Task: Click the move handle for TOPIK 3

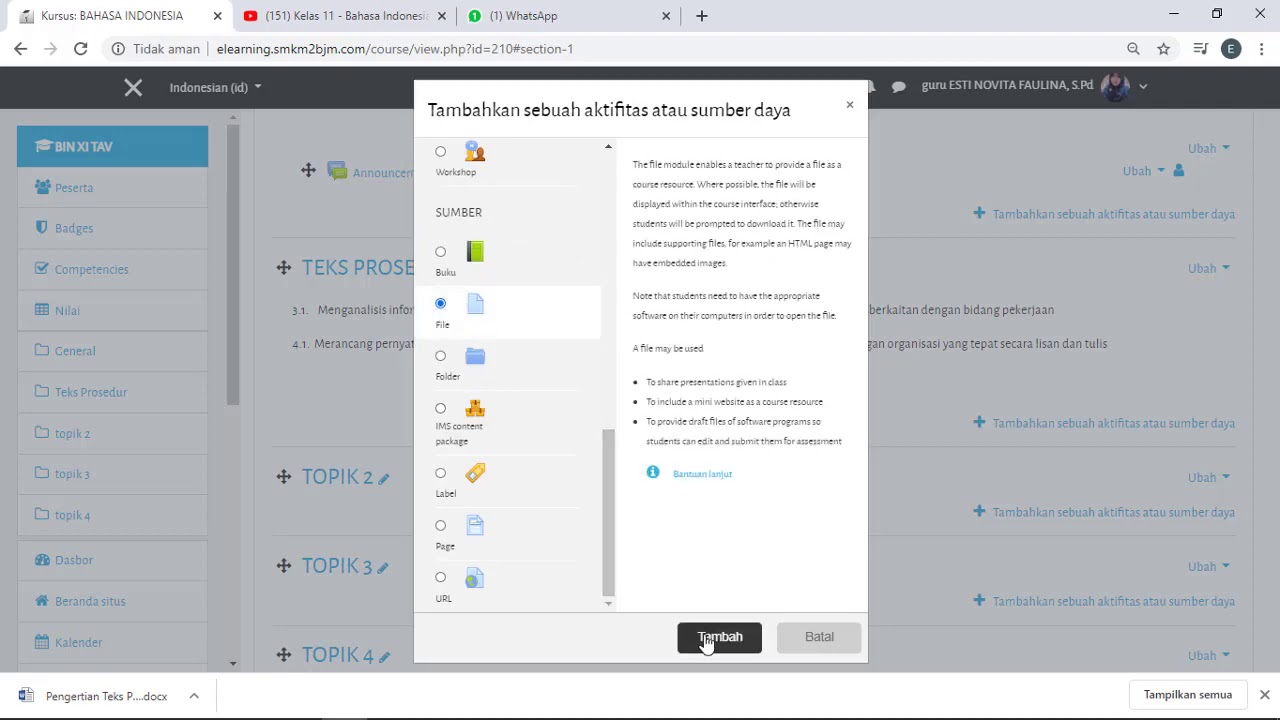Action: pos(284,566)
